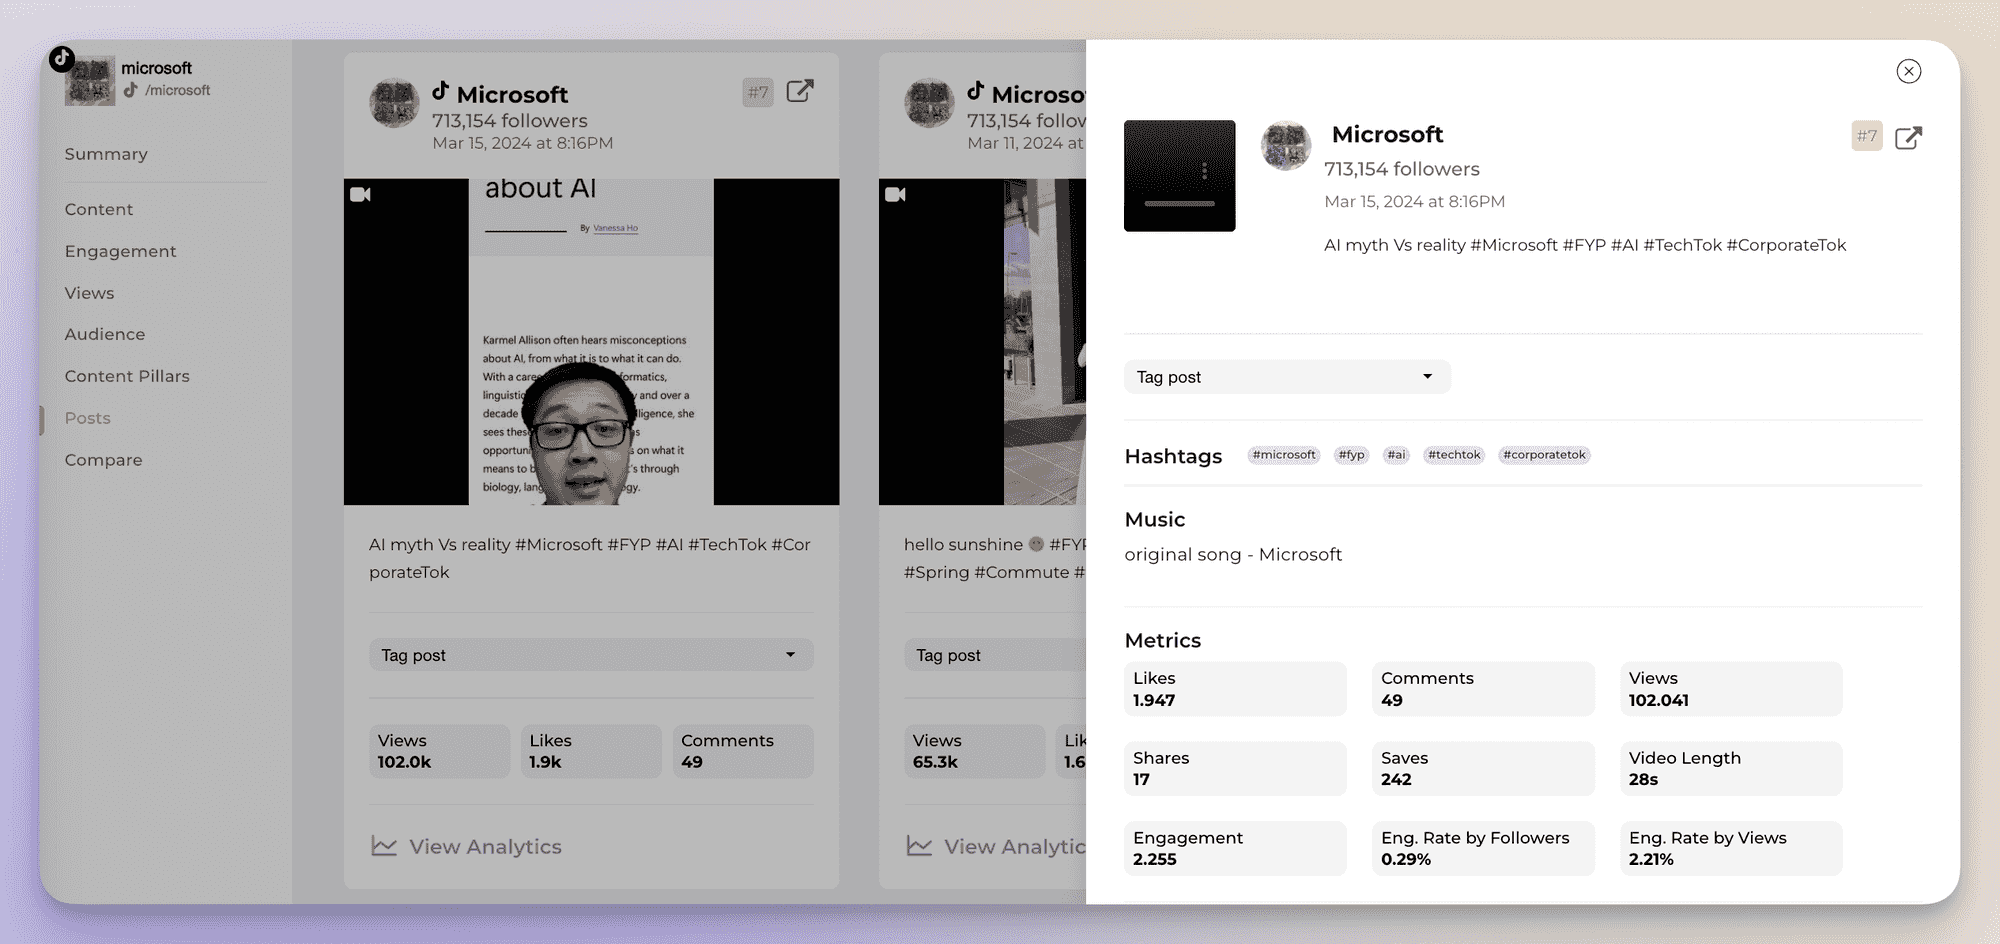Viewport: 2000px width, 944px height.
Task: Close the post details panel
Action: coord(1908,71)
